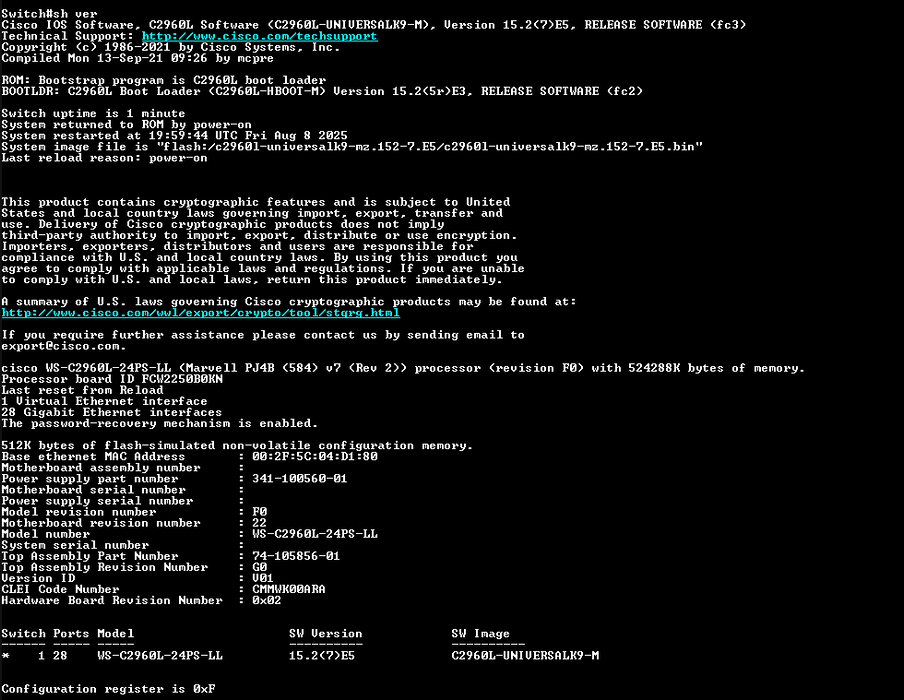Click value 22 beside Motherboard revision number
Image resolution: width=904 pixels, height=700 pixels.
click(259, 523)
